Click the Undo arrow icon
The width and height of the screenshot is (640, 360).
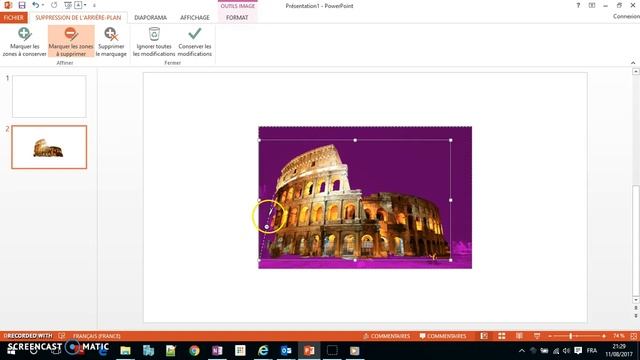[x=36, y=5]
